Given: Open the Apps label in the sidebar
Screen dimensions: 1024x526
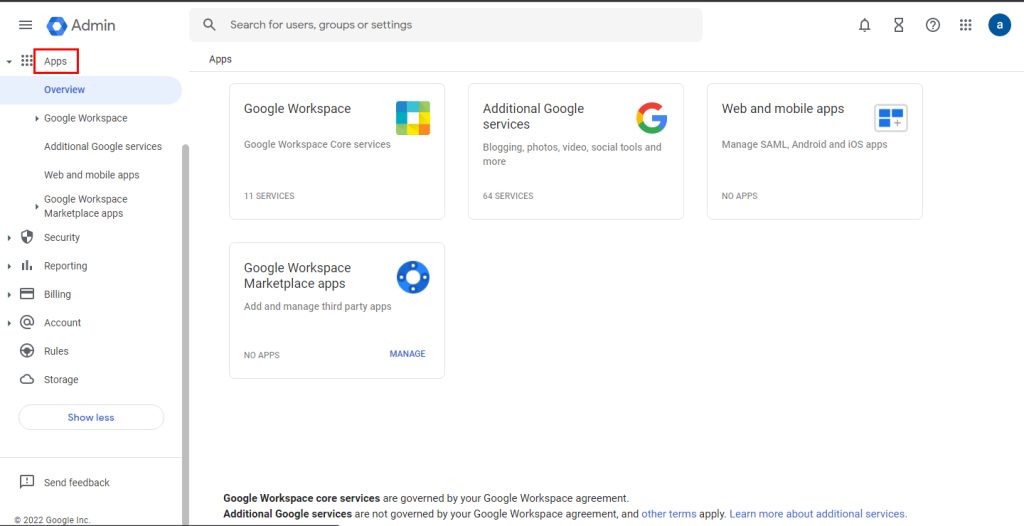Looking at the screenshot, I should 56,61.
